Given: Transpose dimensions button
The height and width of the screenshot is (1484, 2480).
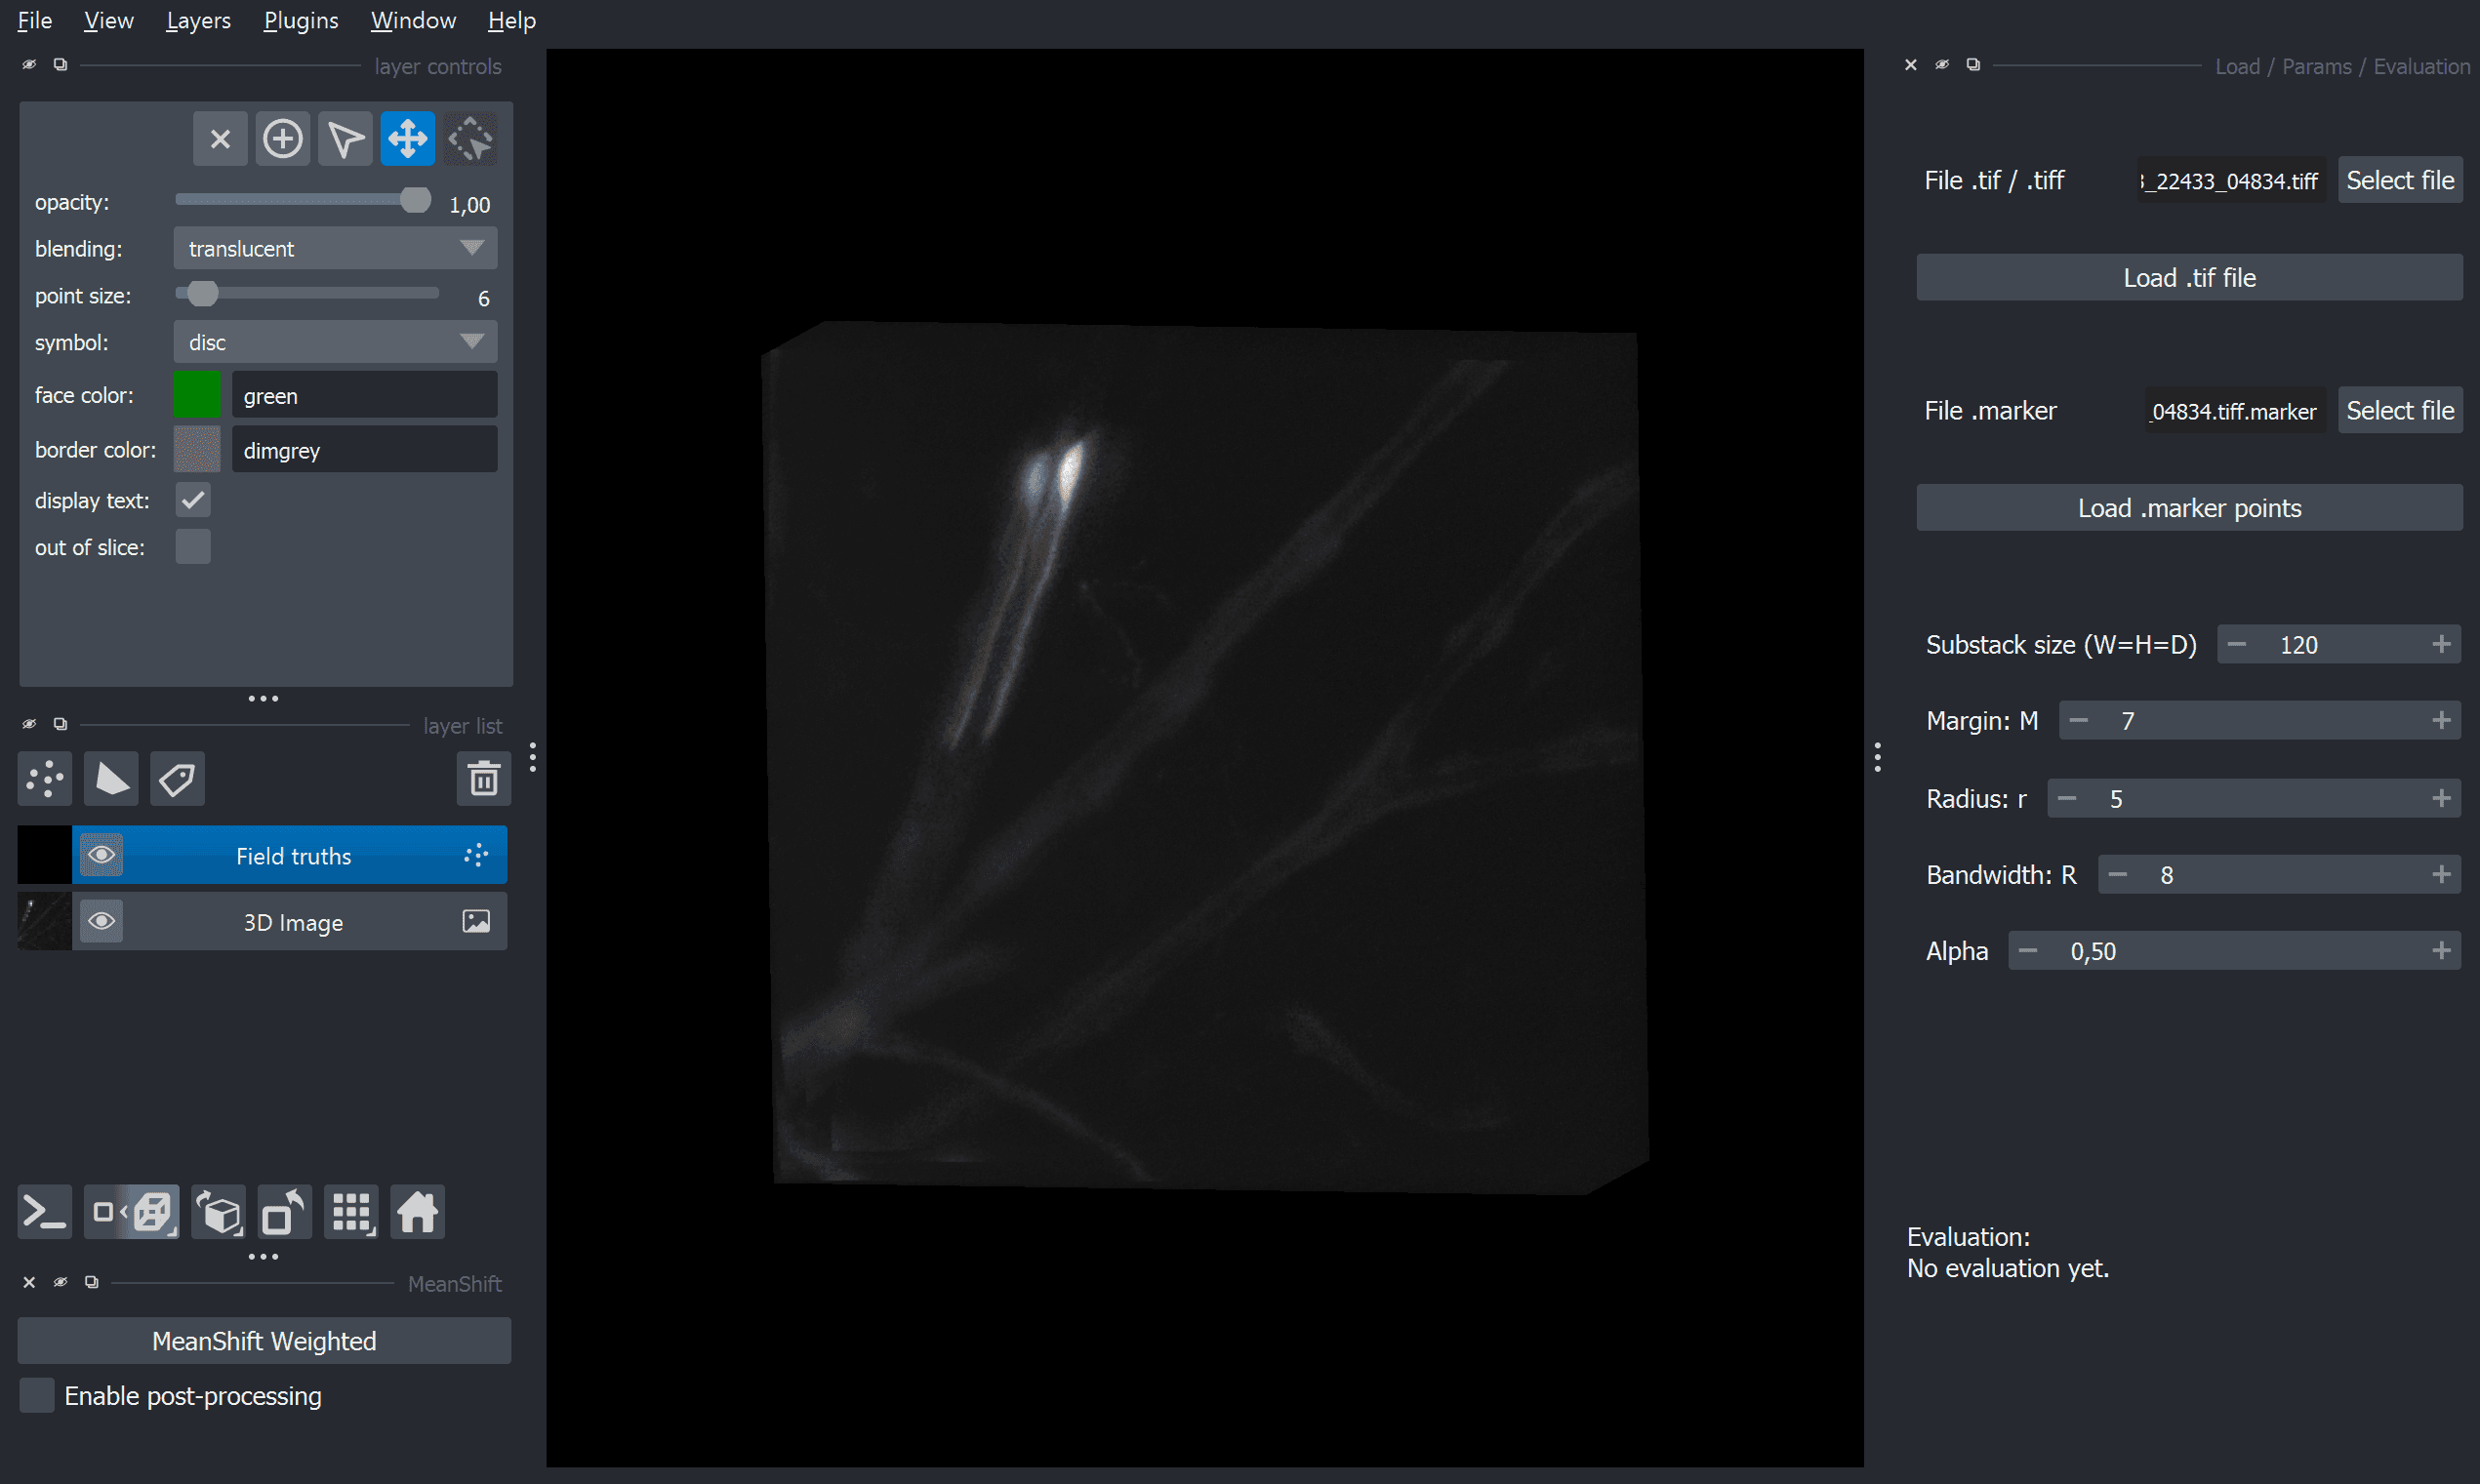Looking at the screenshot, I should 285,1213.
